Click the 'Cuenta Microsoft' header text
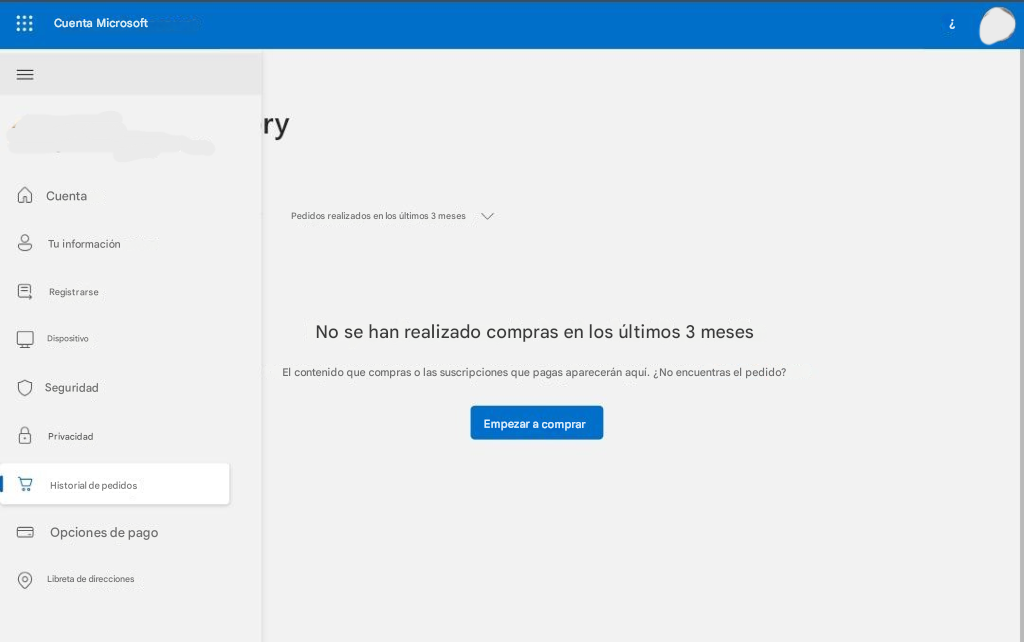Viewport: 1024px width, 642px height. 100,23
